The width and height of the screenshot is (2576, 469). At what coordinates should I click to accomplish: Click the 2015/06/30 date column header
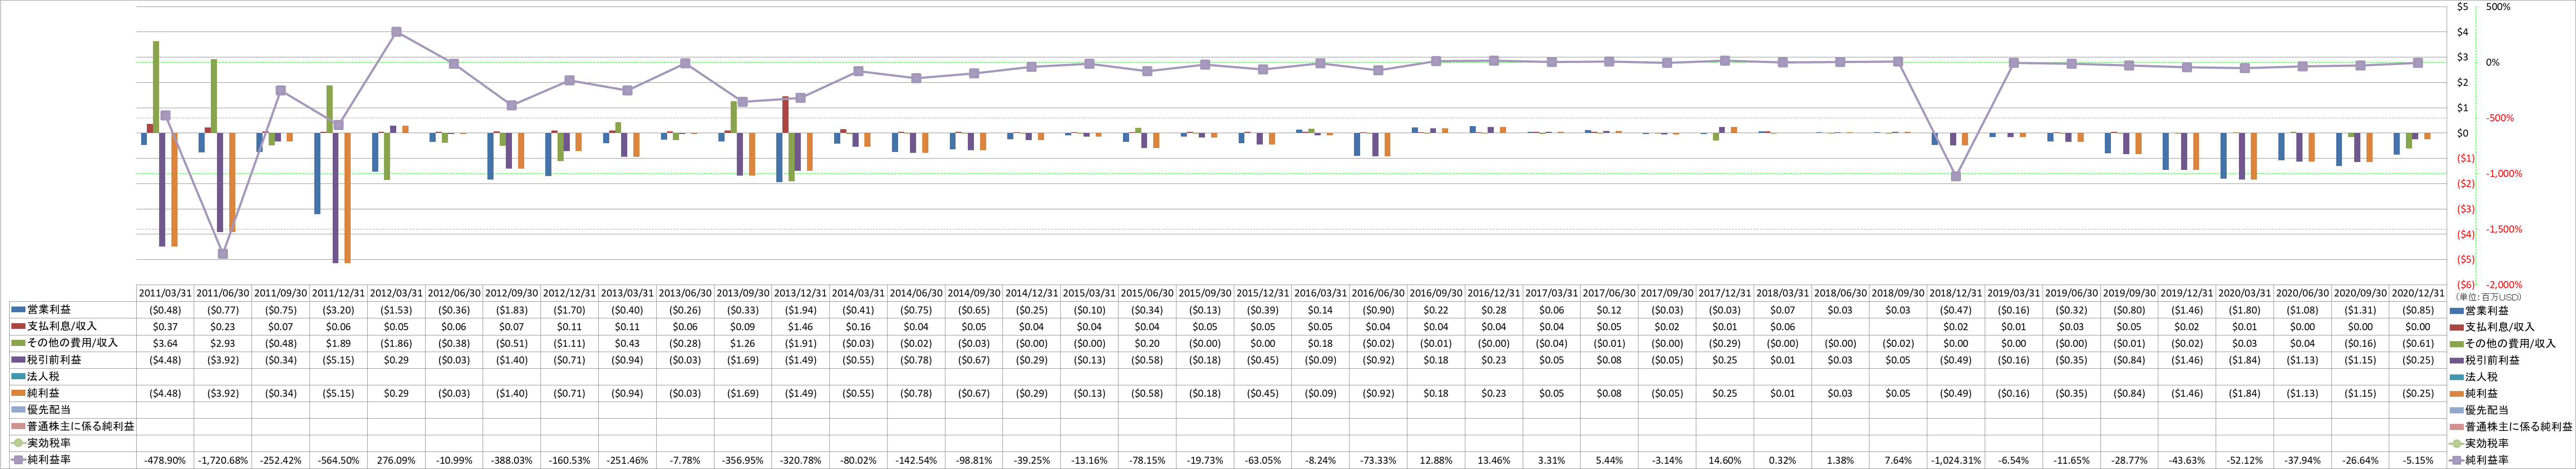pyautogui.click(x=1147, y=293)
